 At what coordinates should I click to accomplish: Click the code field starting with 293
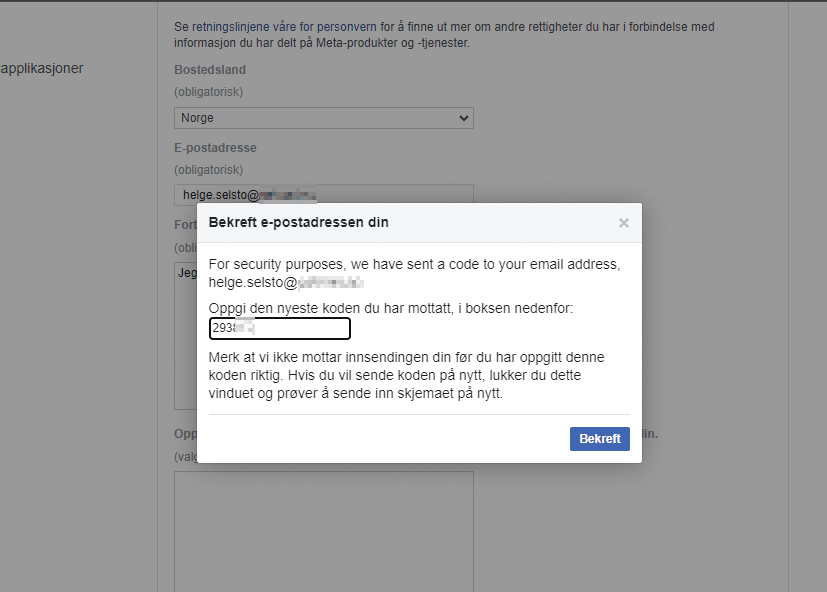point(279,328)
